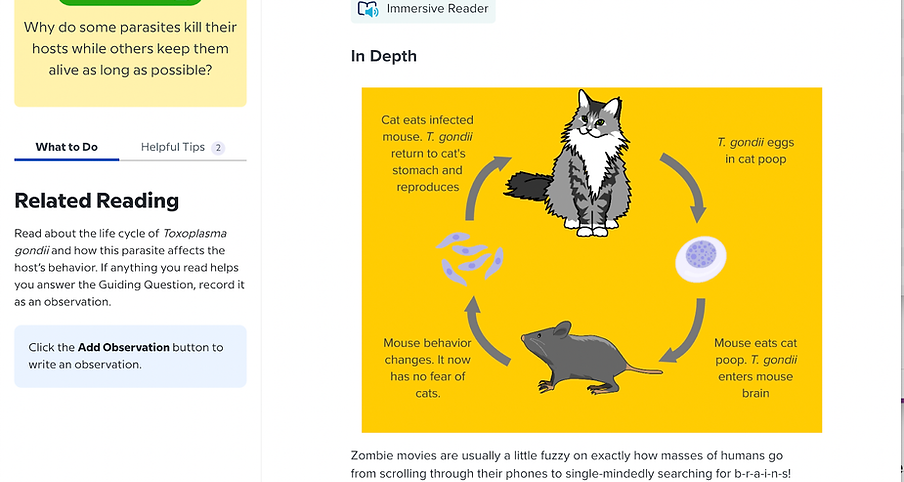
Task: Click the purple parasite cluster icon
Action: coord(470,258)
